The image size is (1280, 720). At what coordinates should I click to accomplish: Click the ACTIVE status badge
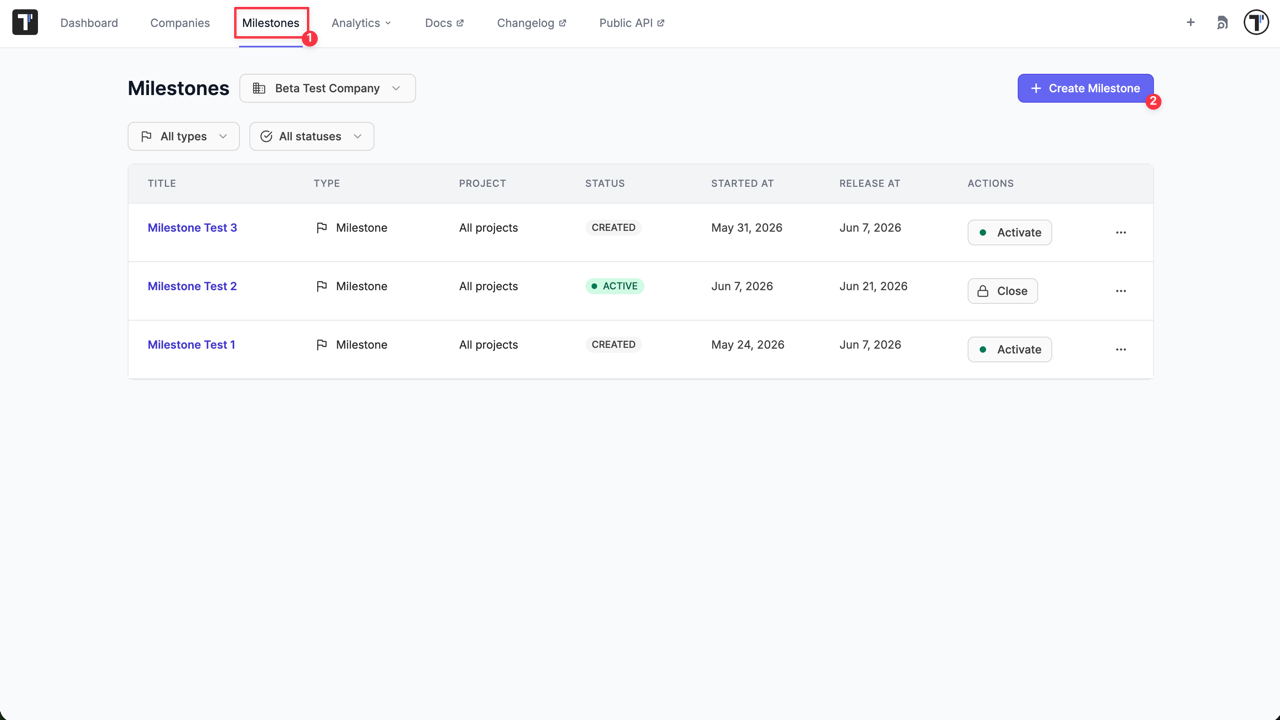pos(614,286)
